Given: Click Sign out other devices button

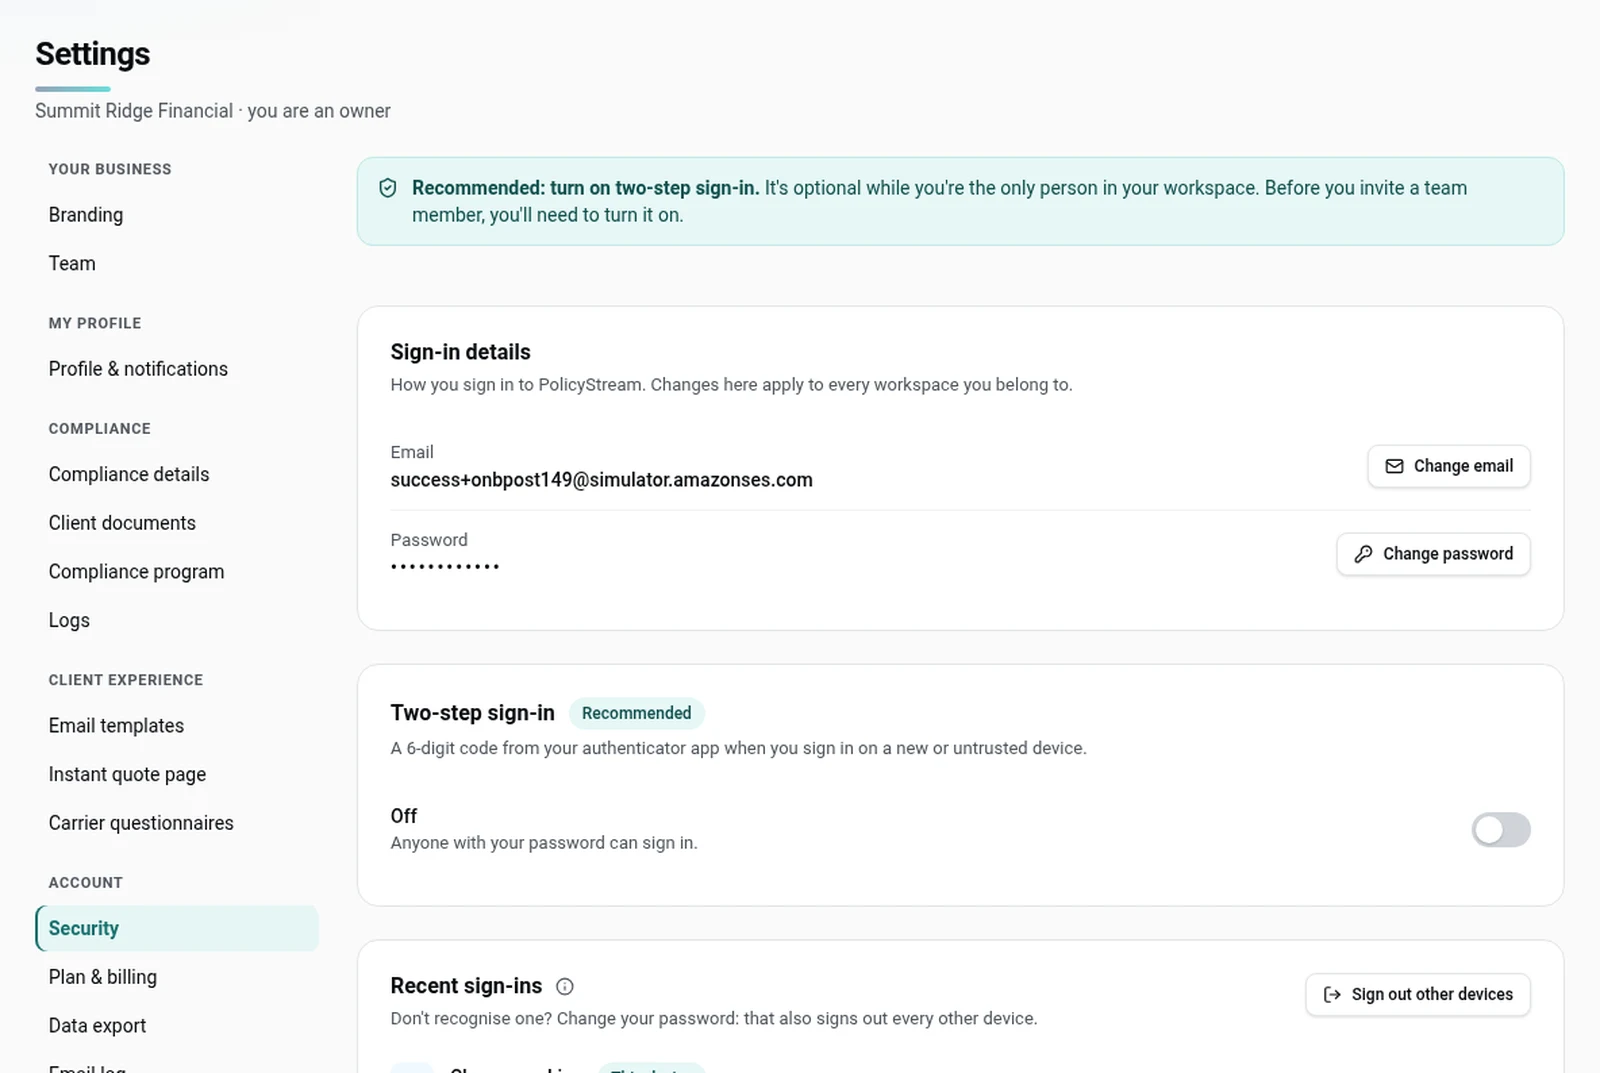Looking at the screenshot, I should pos(1418,995).
